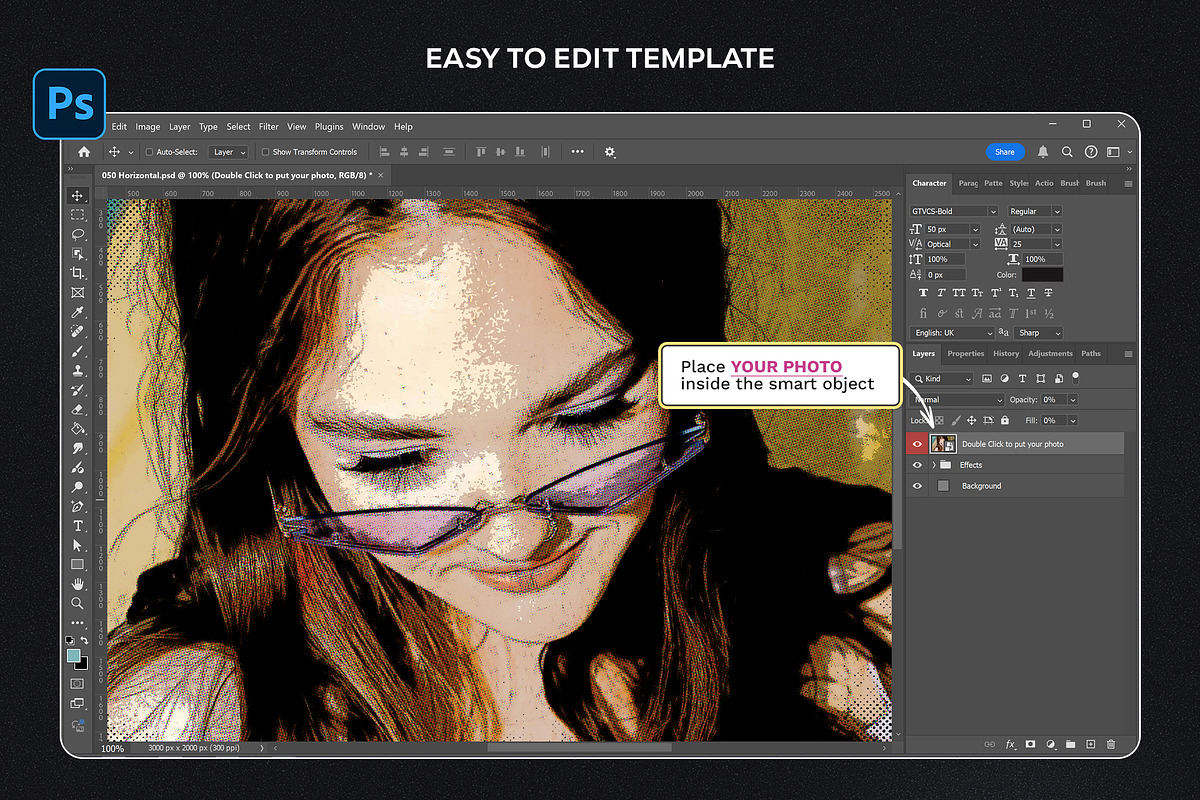This screenshot has width=1200, height=800.
Task: Toggle Underline in Character panel
Action: click(x=1029, y=293)
